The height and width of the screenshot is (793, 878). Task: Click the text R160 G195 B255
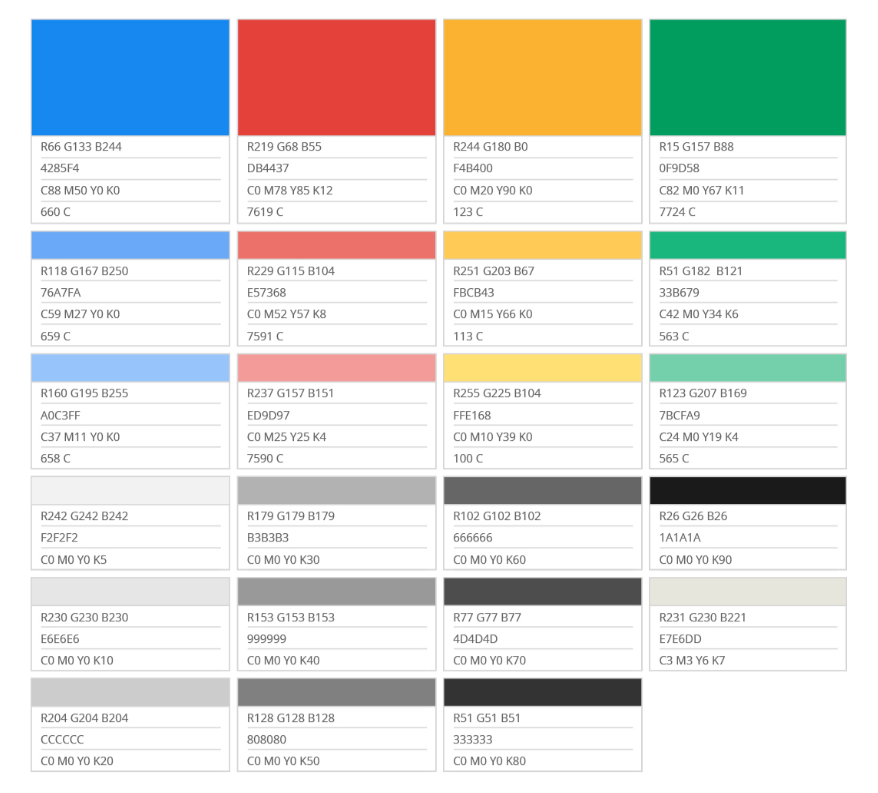pyautogui.click(x=85, y=393)
